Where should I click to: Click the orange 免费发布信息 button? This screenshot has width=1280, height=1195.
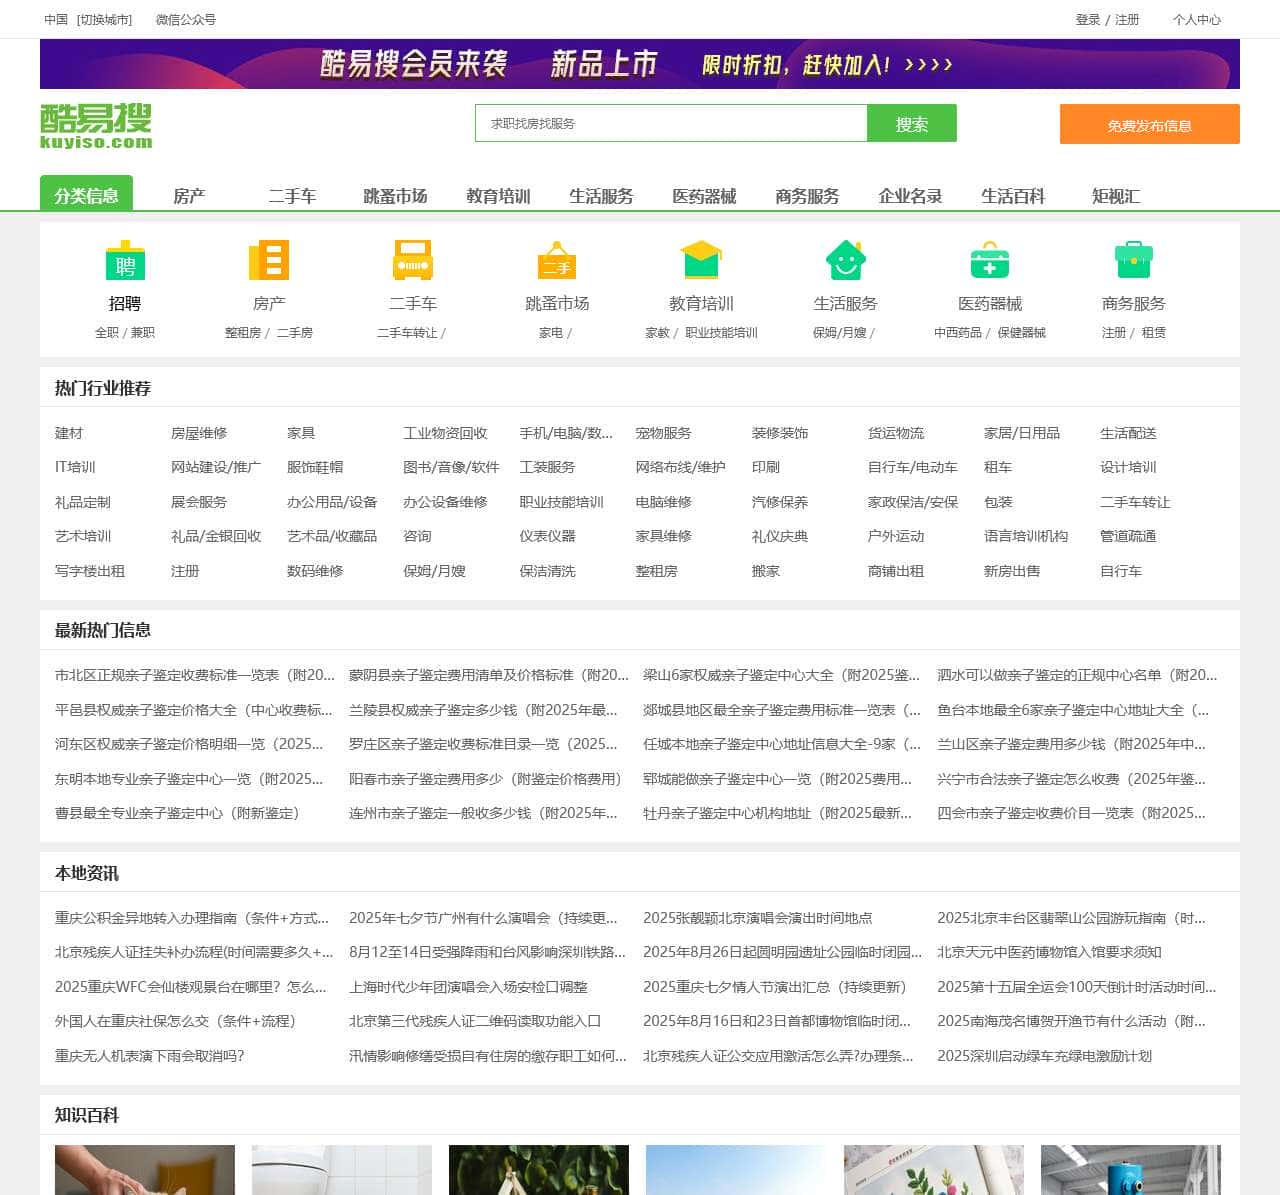click(1149, 125)
